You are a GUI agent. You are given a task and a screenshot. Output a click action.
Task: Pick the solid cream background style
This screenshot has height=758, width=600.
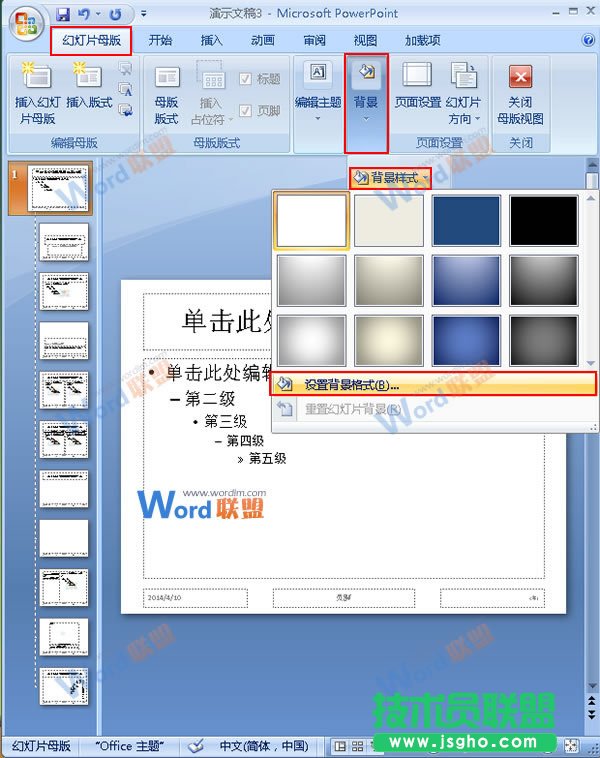(x=389, y=220)
